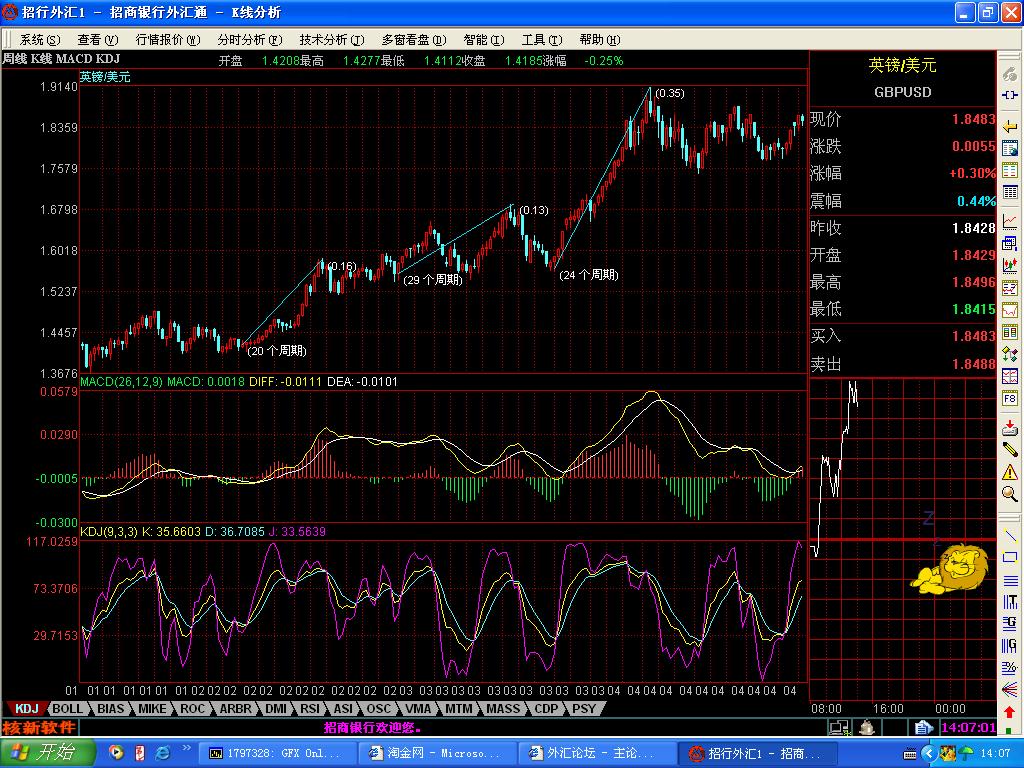Open the magnifying glass search tool
The image size is (1024, 768).
1010,494
